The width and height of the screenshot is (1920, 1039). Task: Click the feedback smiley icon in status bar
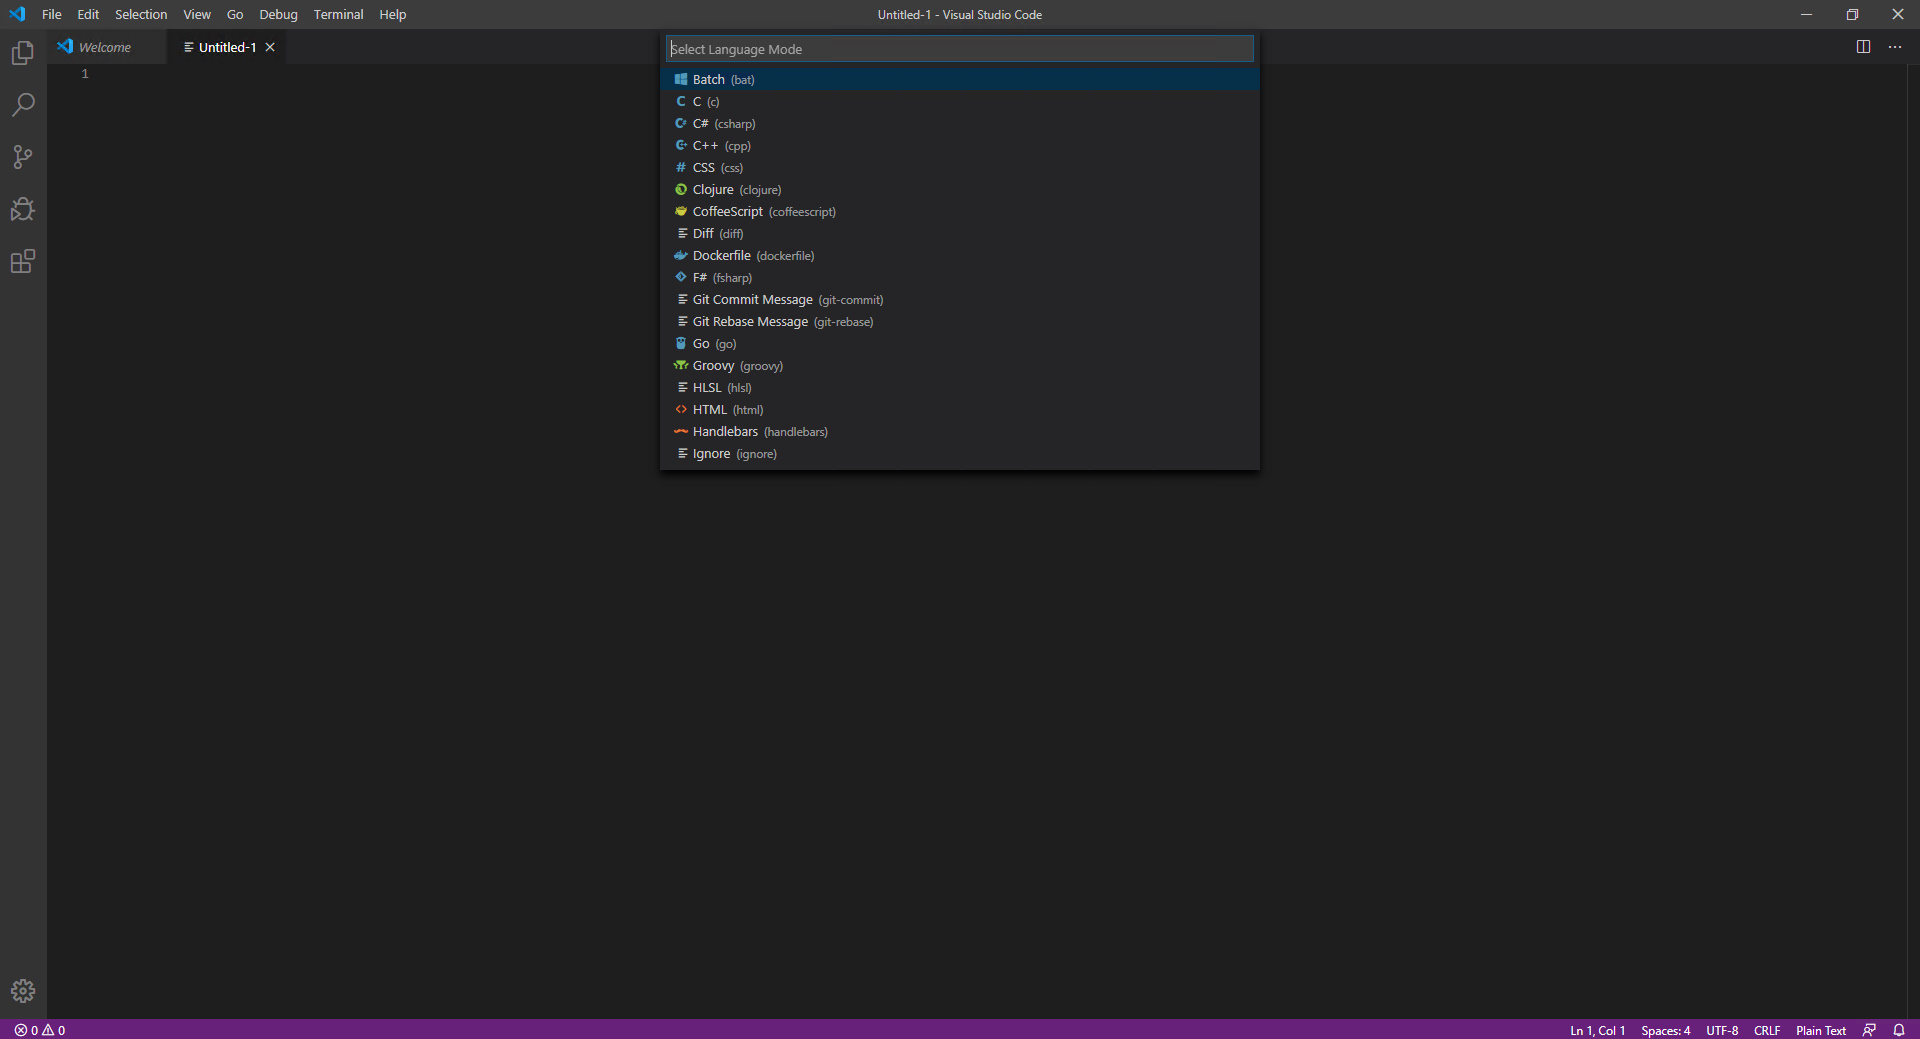1869,1030
